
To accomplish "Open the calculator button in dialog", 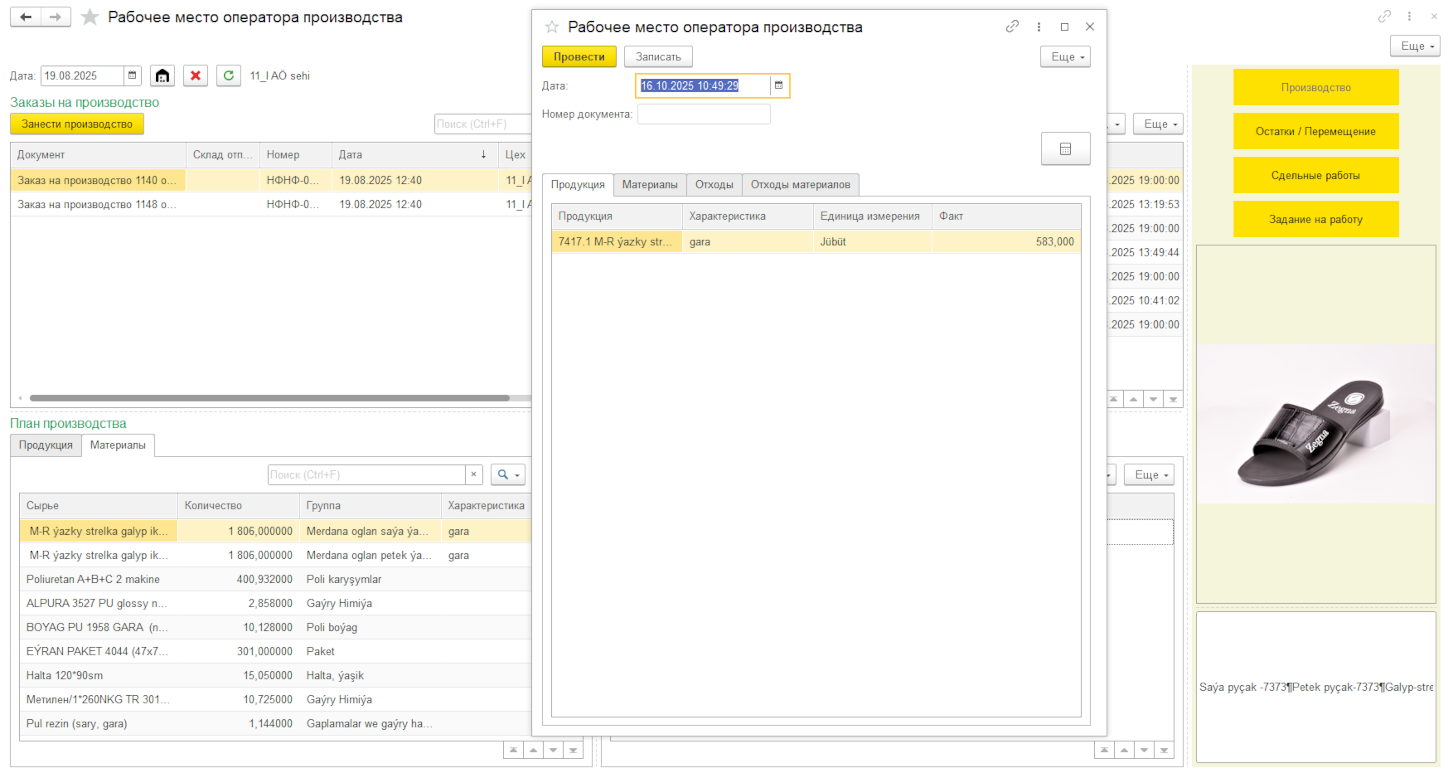I will (1065, 149).
